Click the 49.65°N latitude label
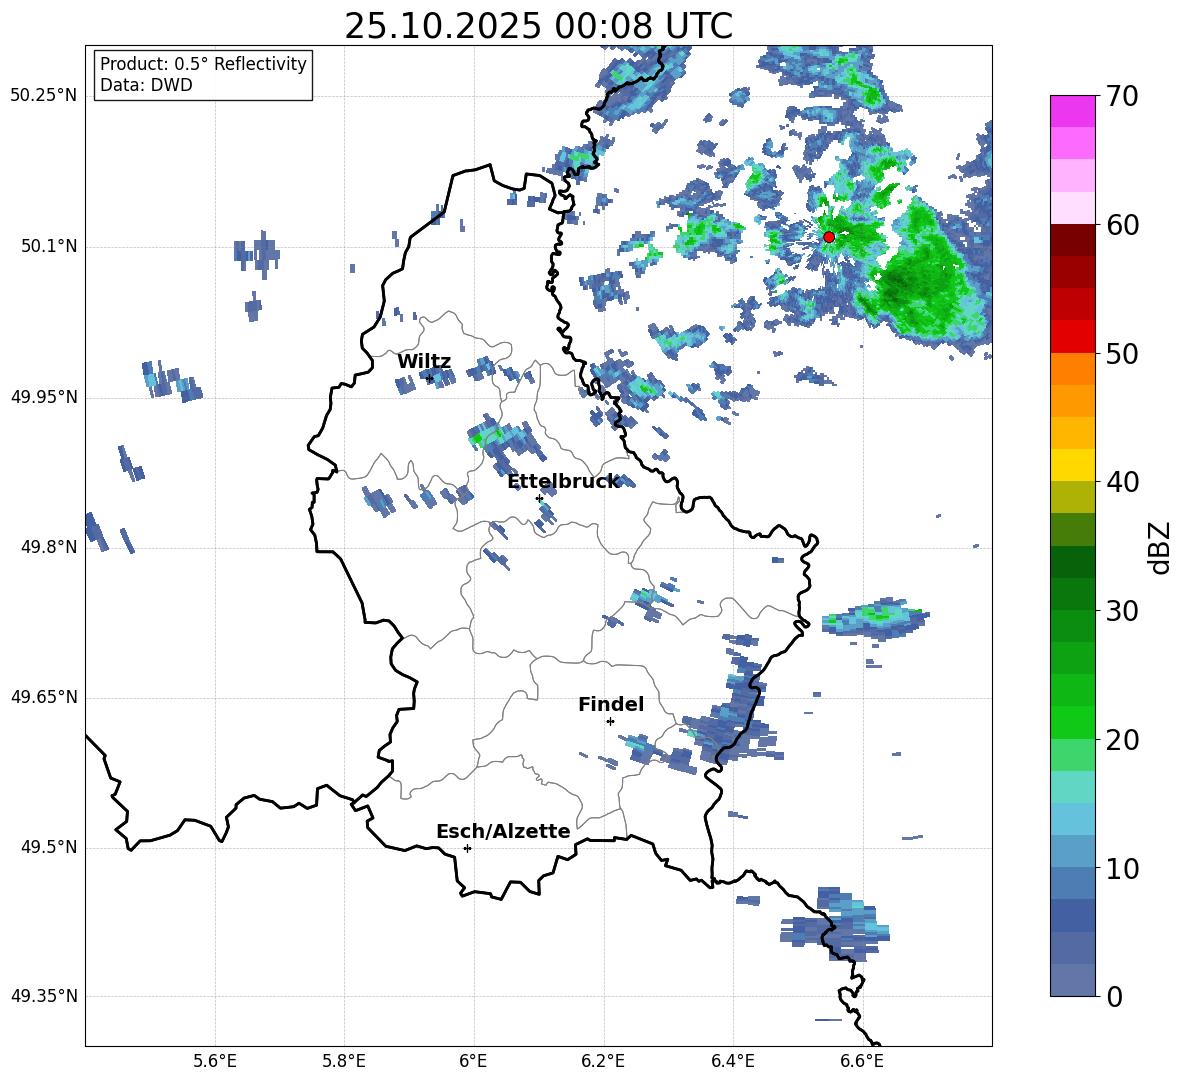 tap(43, 696)
